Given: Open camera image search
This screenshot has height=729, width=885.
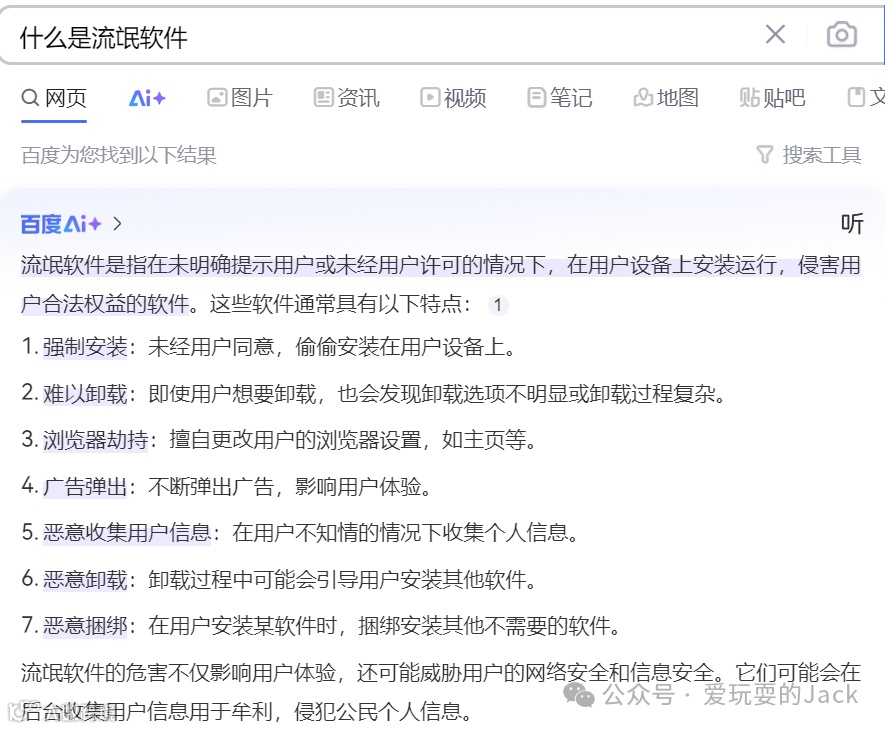Looking at the screenshot, I should (x=842, y=35).
